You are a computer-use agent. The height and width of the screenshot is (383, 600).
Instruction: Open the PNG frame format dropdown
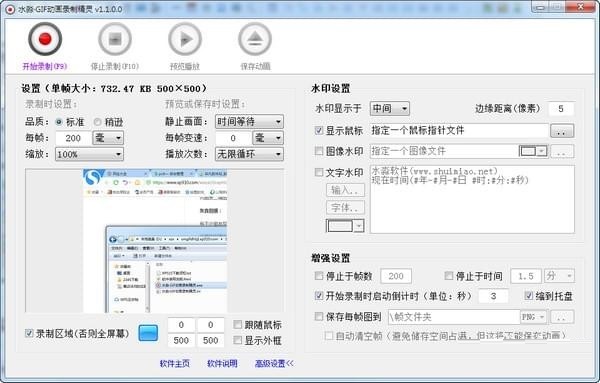(x=534, y=317)
